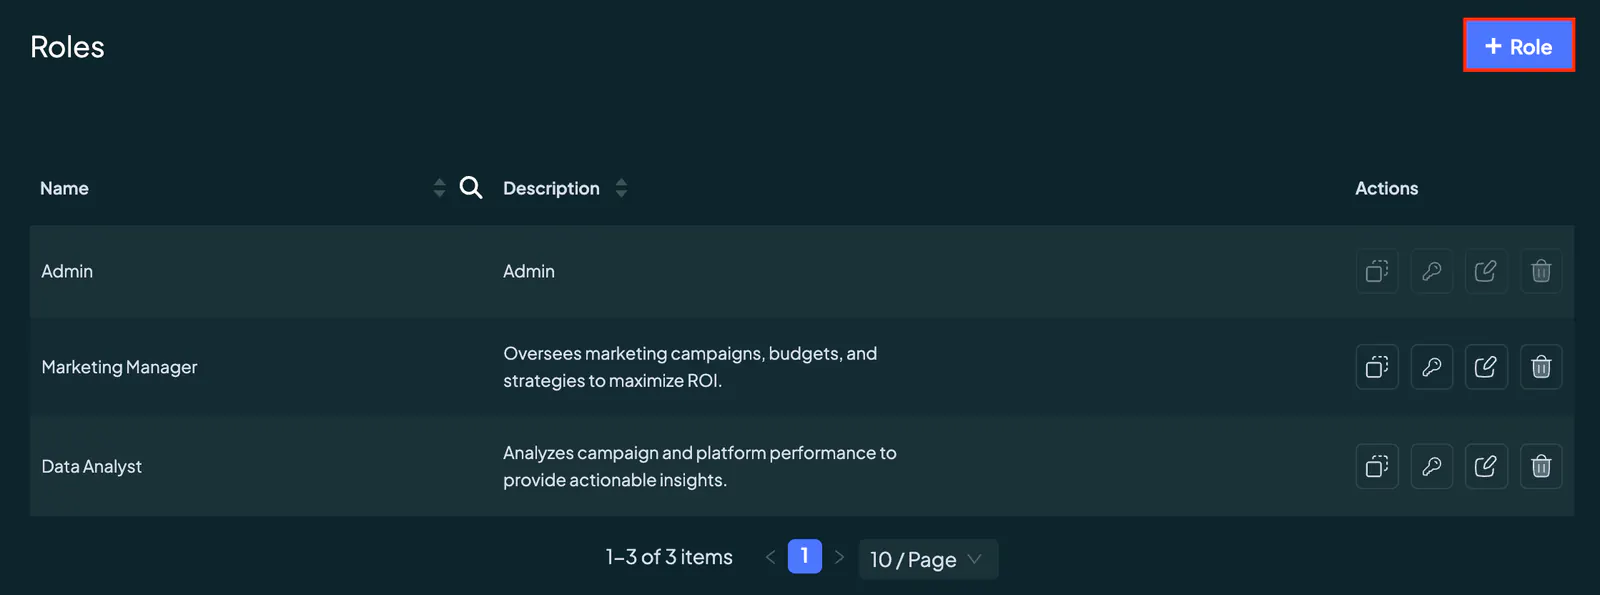Delete the Marketing Manager role
1600x595 pixels.
click(x=1541, y=367)
